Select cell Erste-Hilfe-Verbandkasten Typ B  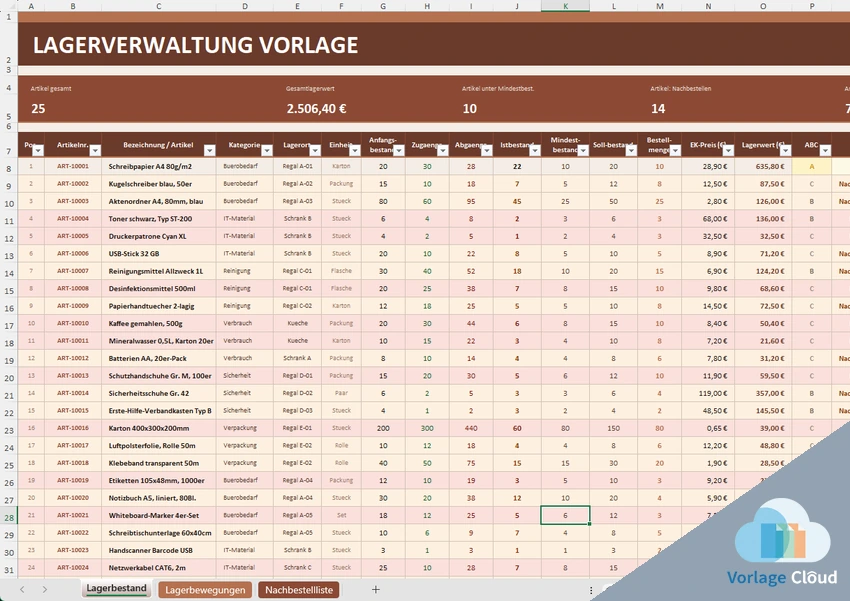[159, 411]
